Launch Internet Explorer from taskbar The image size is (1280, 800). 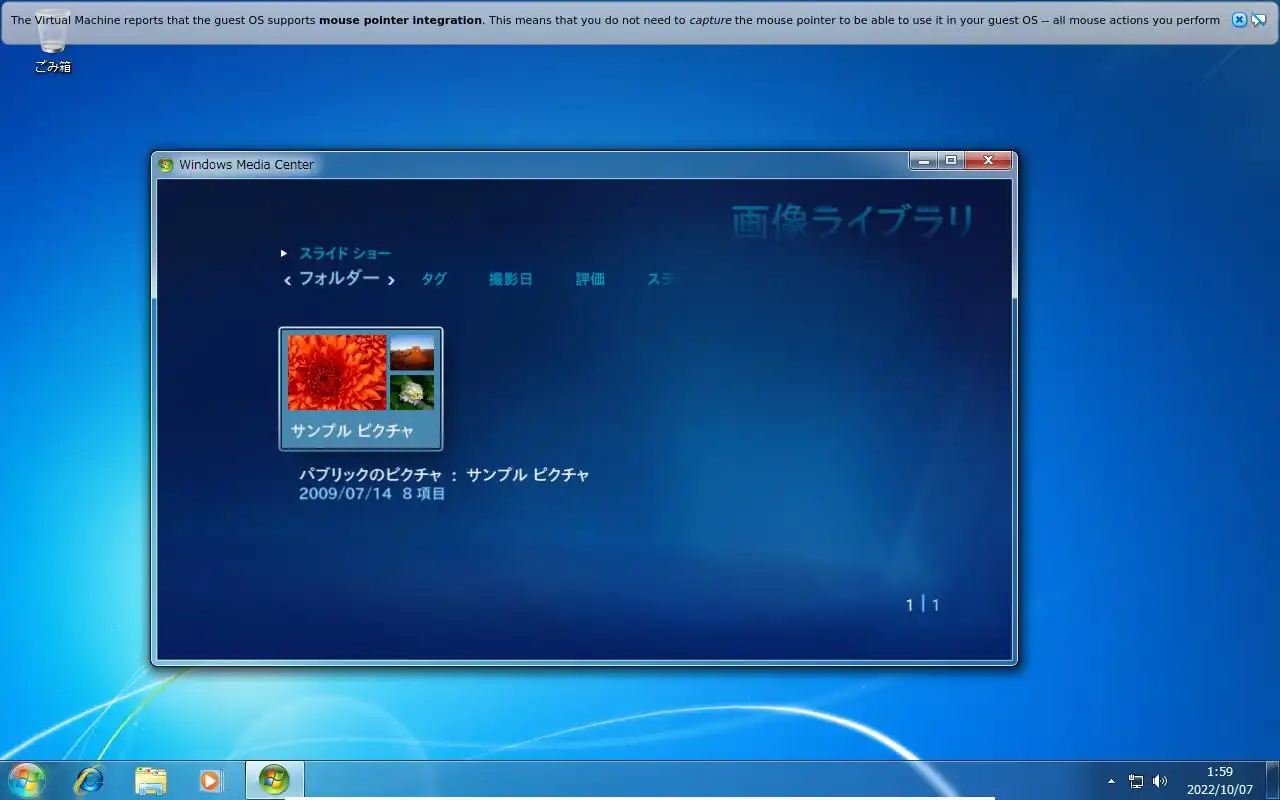pos(90,780)
